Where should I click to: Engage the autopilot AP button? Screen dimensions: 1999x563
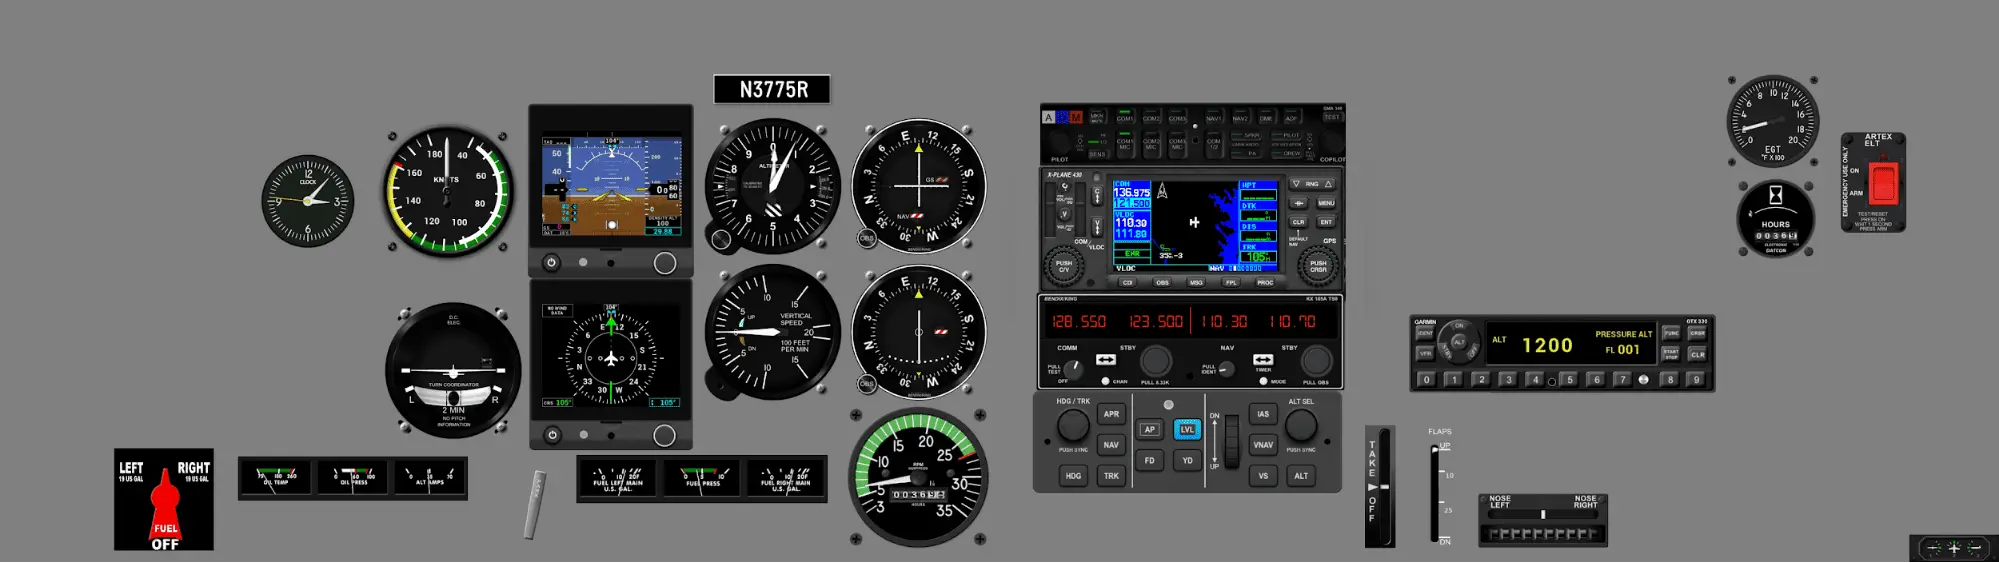[x=1149, y=430]
